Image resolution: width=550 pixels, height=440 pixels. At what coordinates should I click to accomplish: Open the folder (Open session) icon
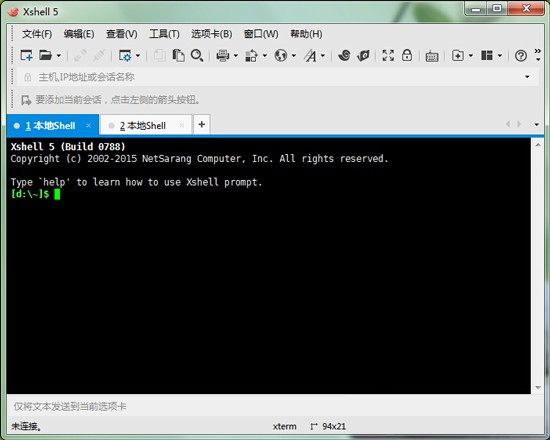click(46, 55)
